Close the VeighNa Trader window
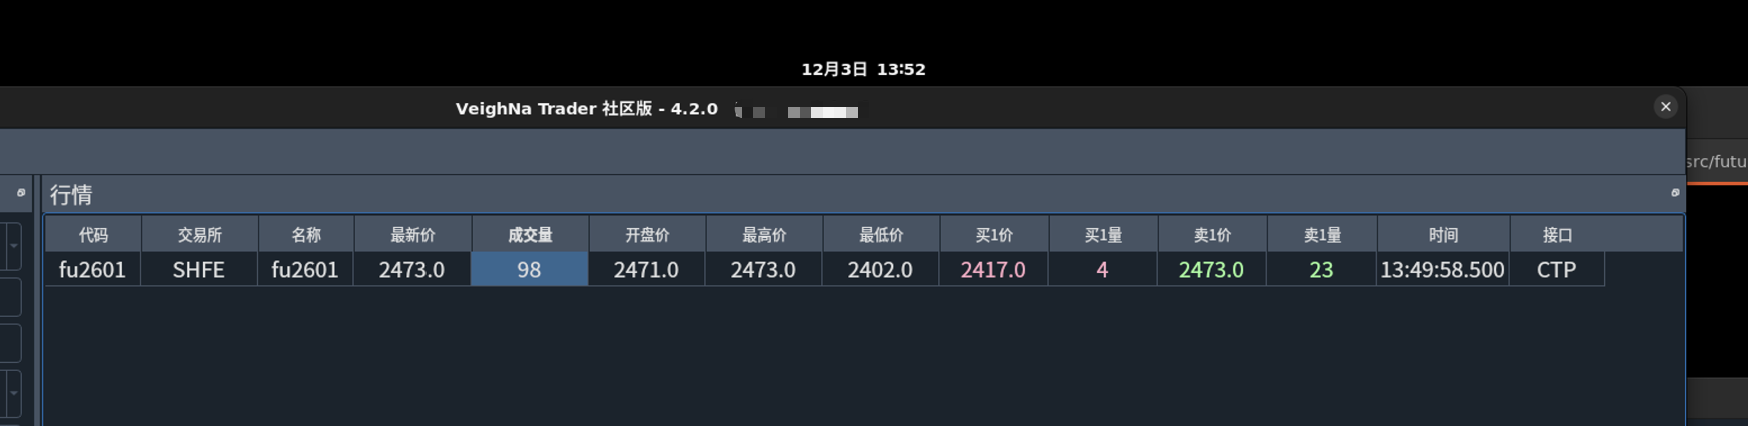Screen dimensions: 1748x426 pyautogui.click(x=1665, y=107)
